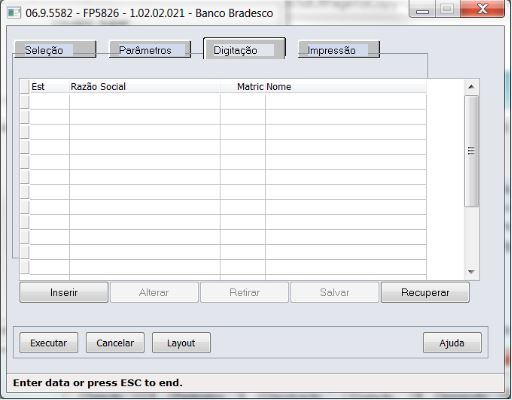This screenshot has width=512, height=400.
Task: Click first empty cell under Razão Social
Action: coord(145,101)
